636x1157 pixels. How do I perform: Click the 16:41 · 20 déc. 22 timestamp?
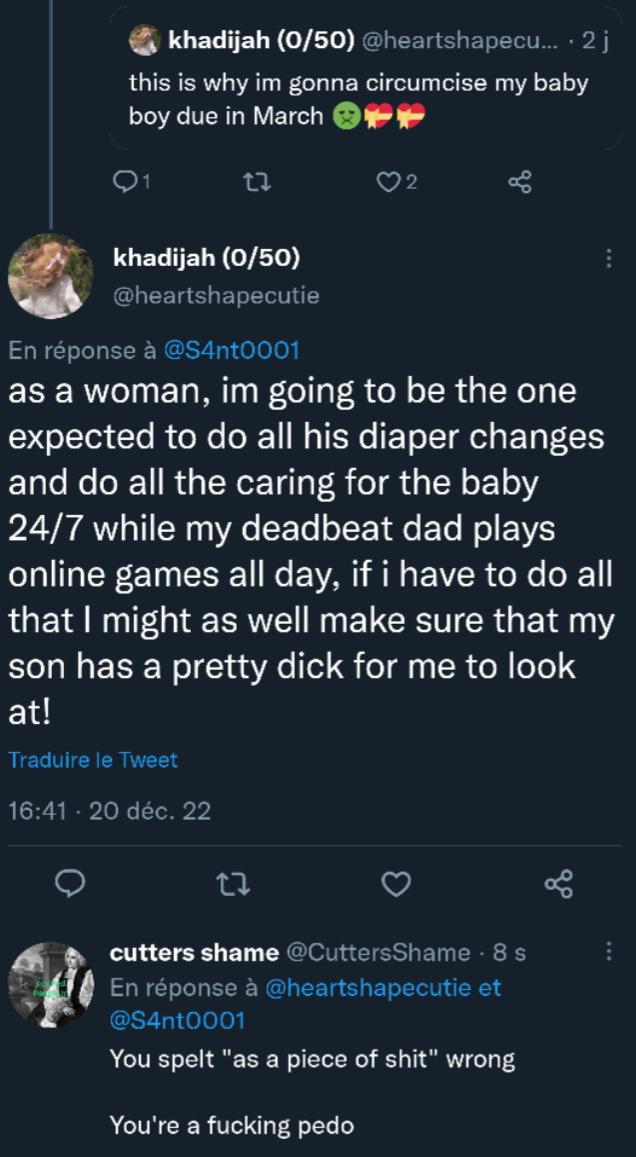pyautogui.click(x=109, y=812)
